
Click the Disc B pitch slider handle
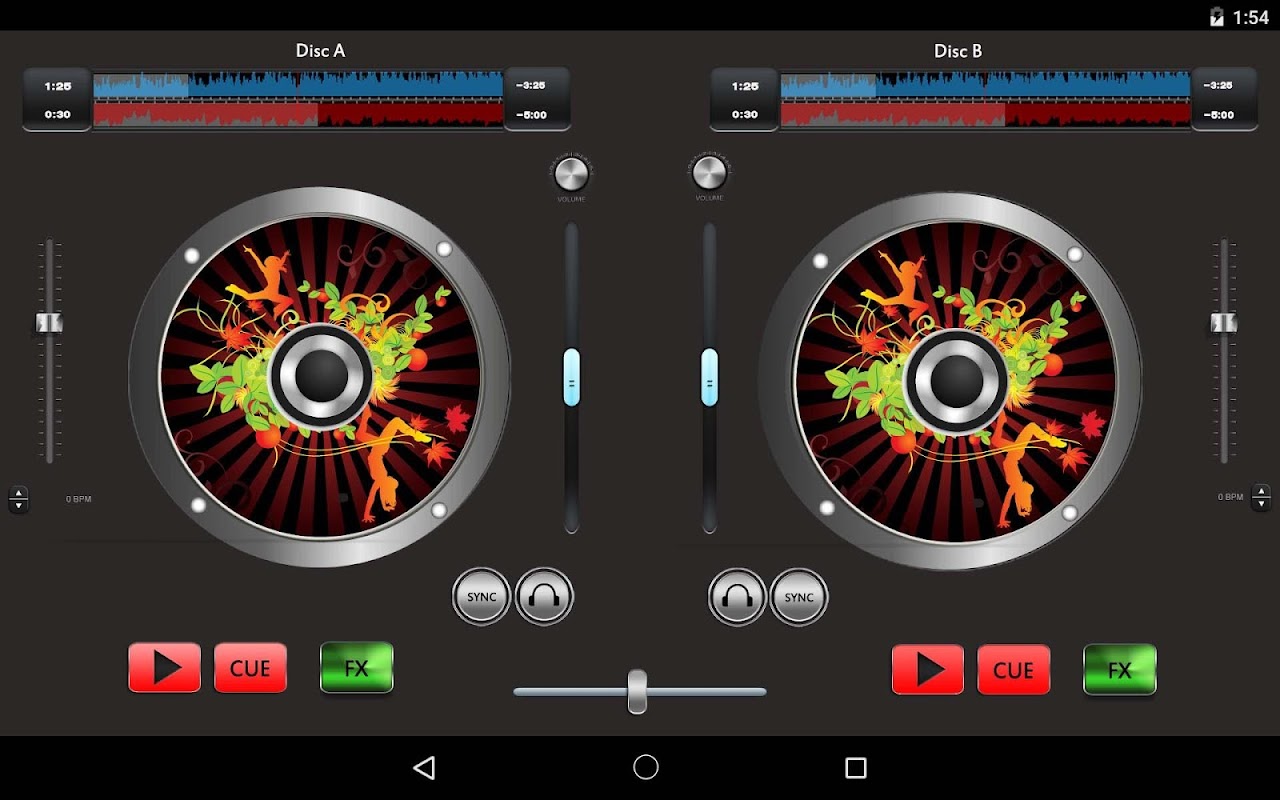[1223, 322]
